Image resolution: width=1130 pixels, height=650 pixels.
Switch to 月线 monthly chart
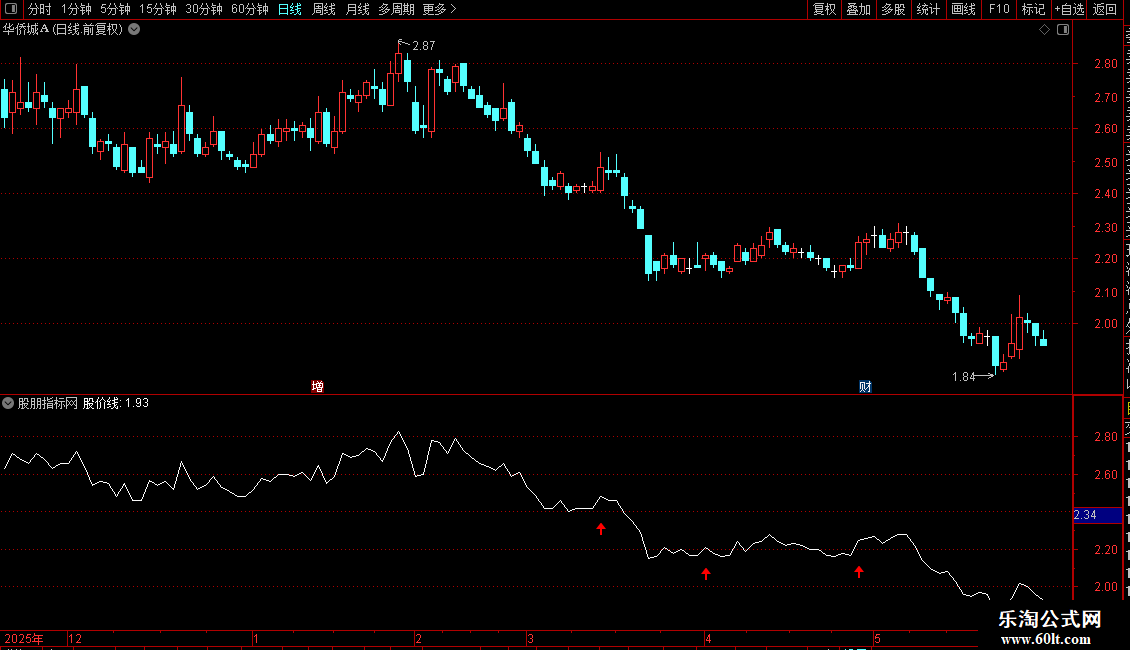[x=357, y=9]
